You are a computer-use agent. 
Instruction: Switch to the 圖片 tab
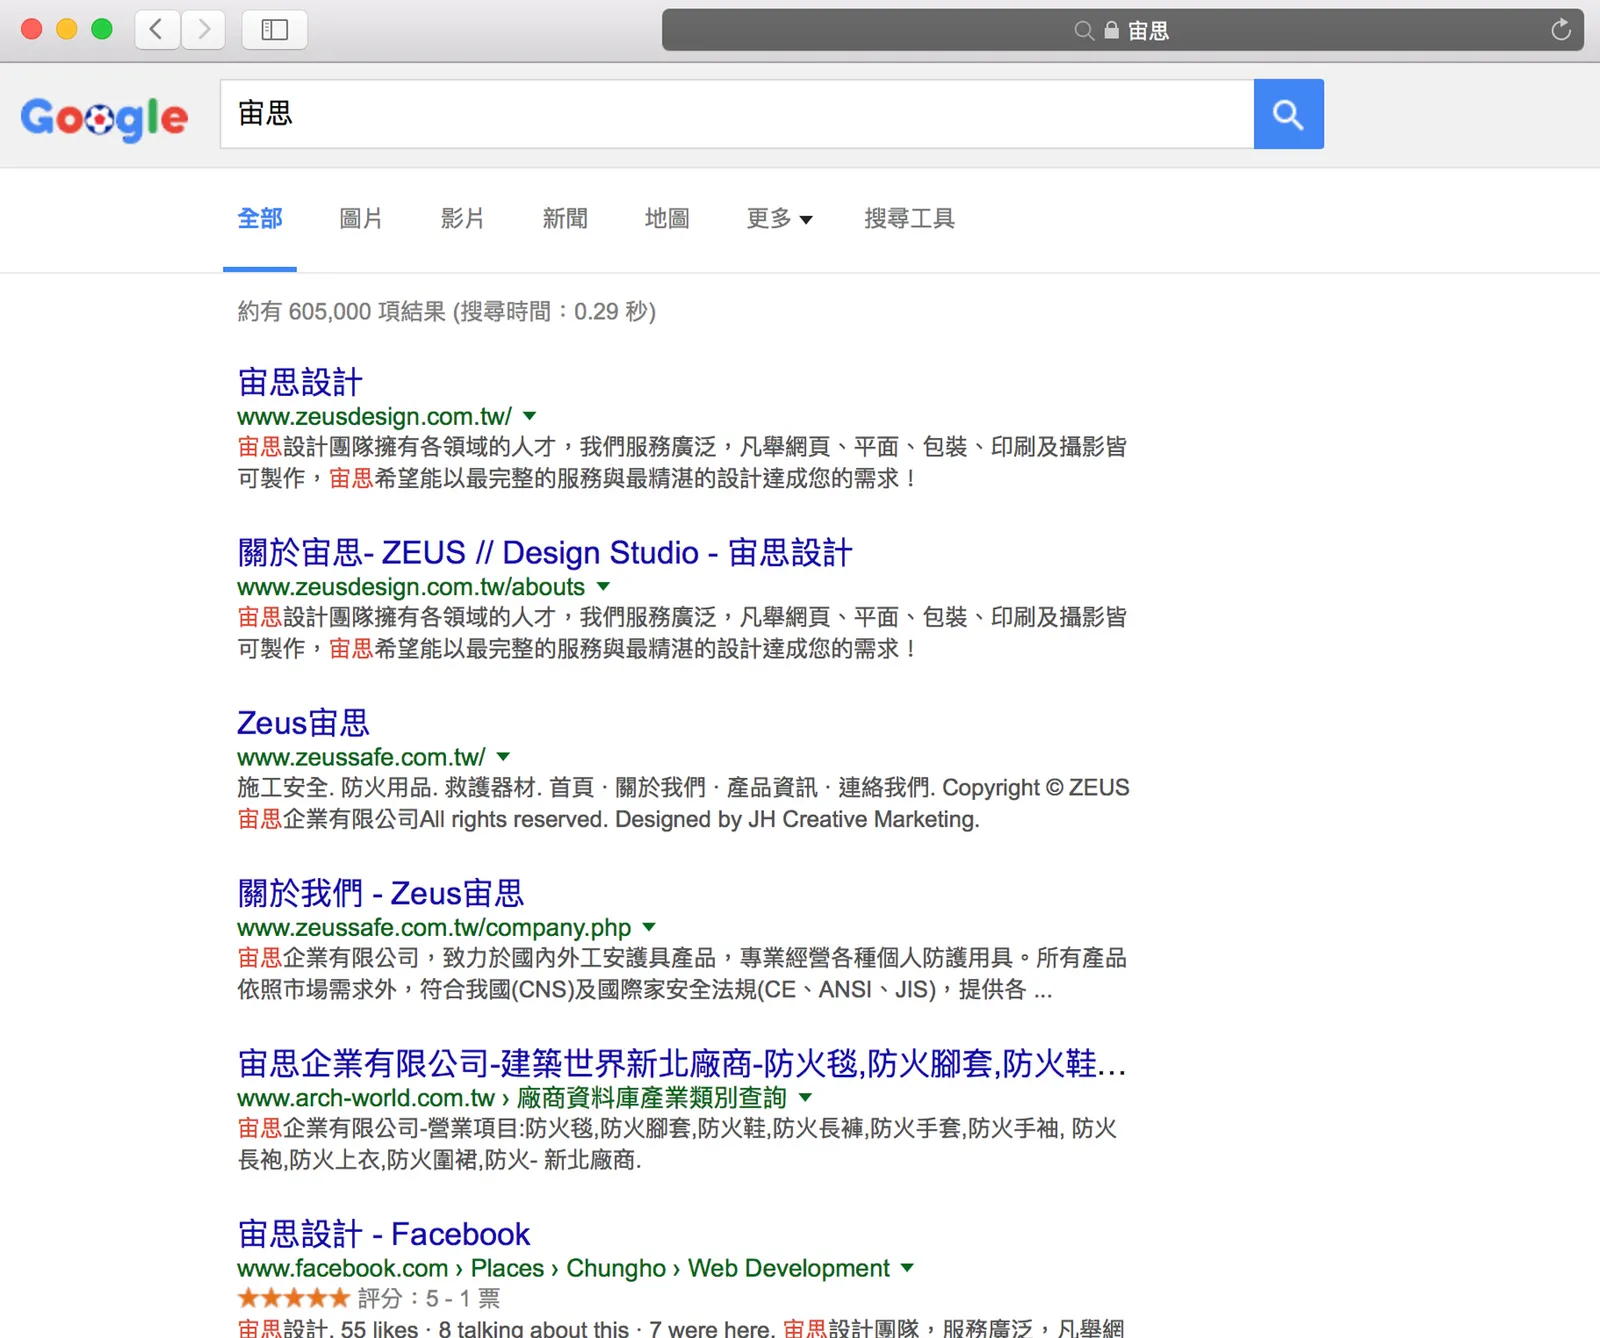pos(361,218)
